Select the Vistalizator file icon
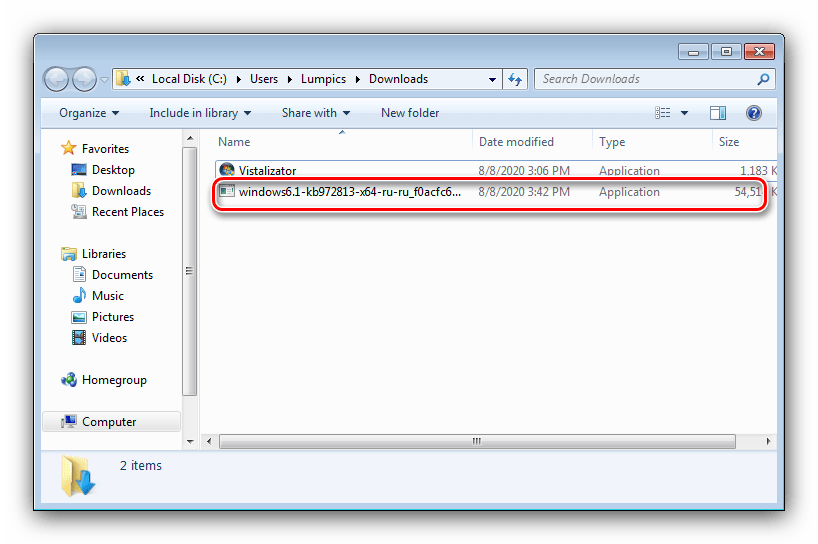The image size is (818, 544). pos(227,170)
